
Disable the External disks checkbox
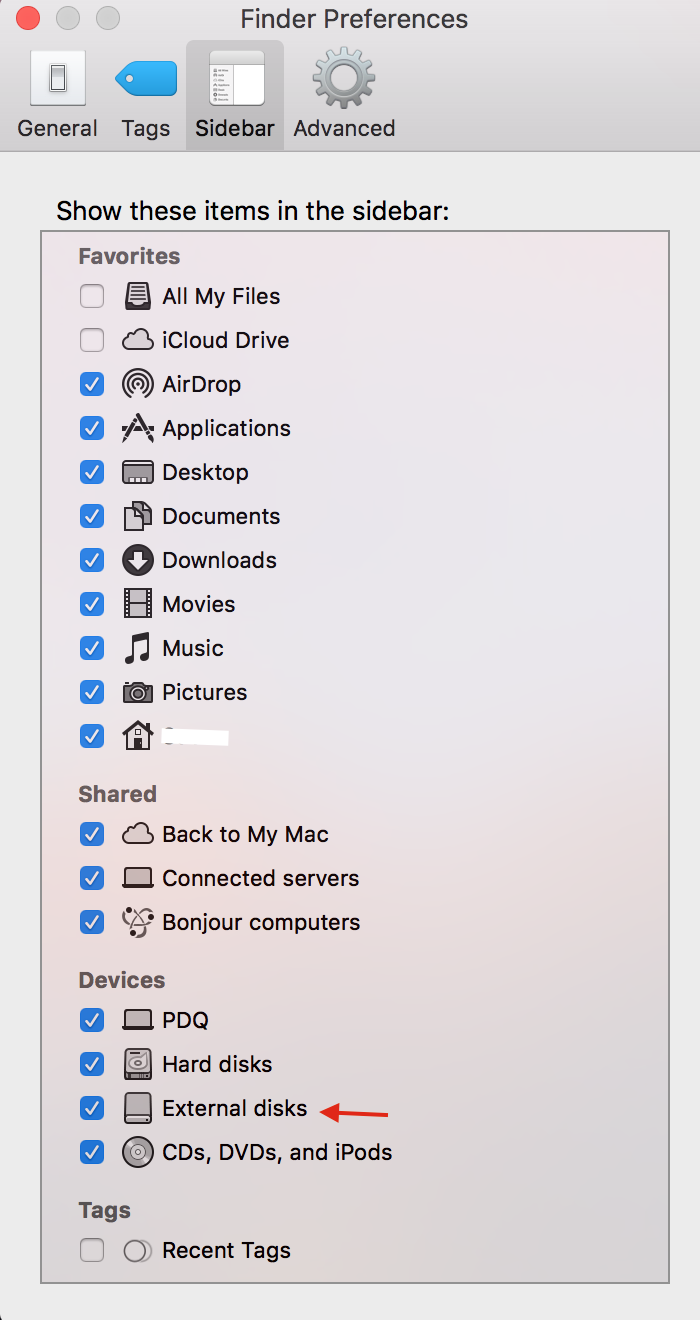92,1108
